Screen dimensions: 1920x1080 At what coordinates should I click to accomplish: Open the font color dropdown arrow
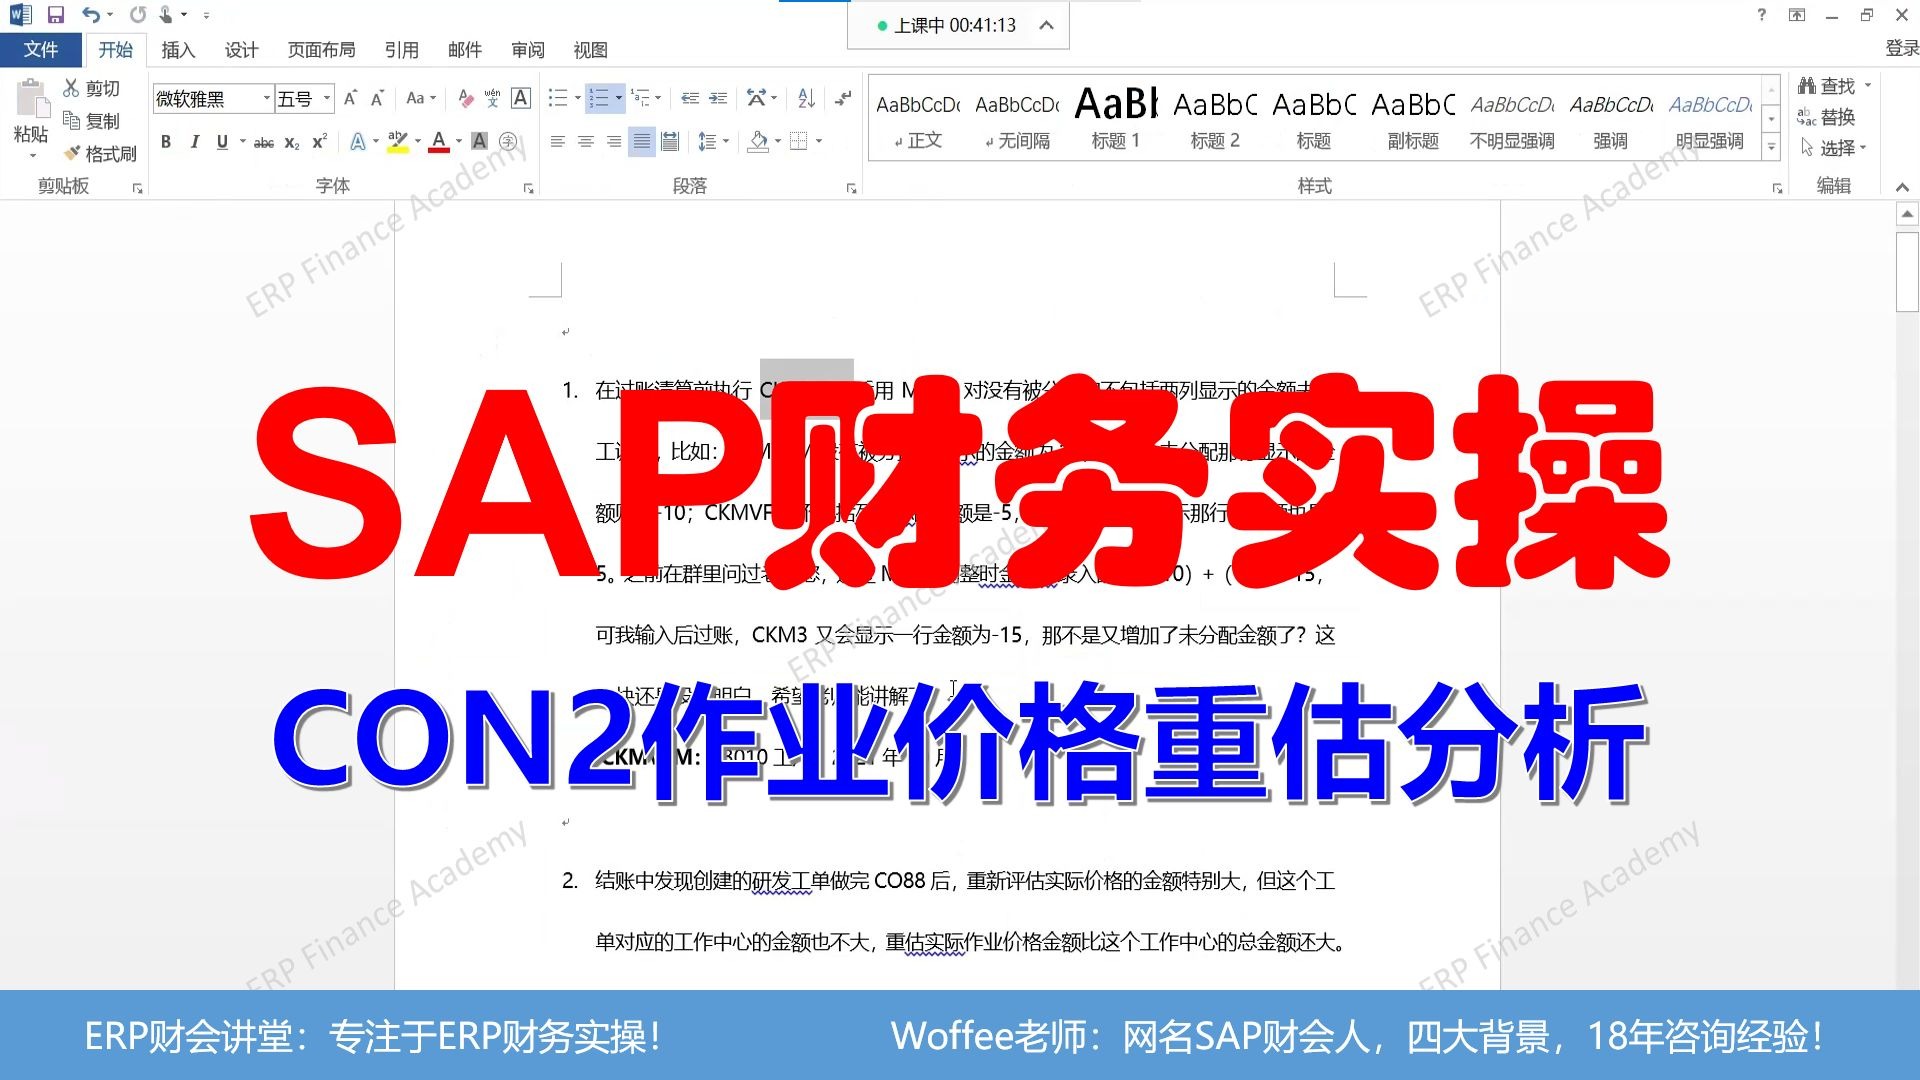[457, 142]
